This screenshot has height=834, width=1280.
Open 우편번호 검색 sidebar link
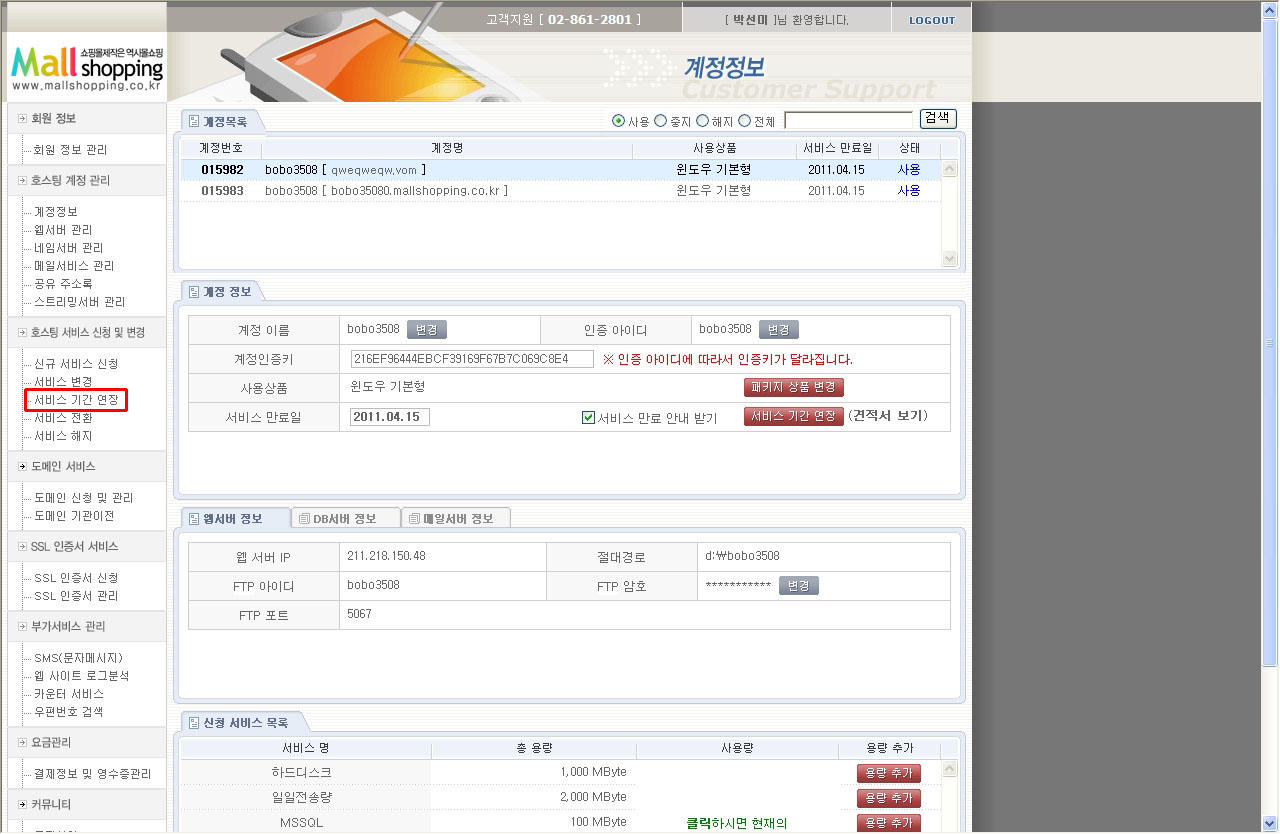(68, 712)
